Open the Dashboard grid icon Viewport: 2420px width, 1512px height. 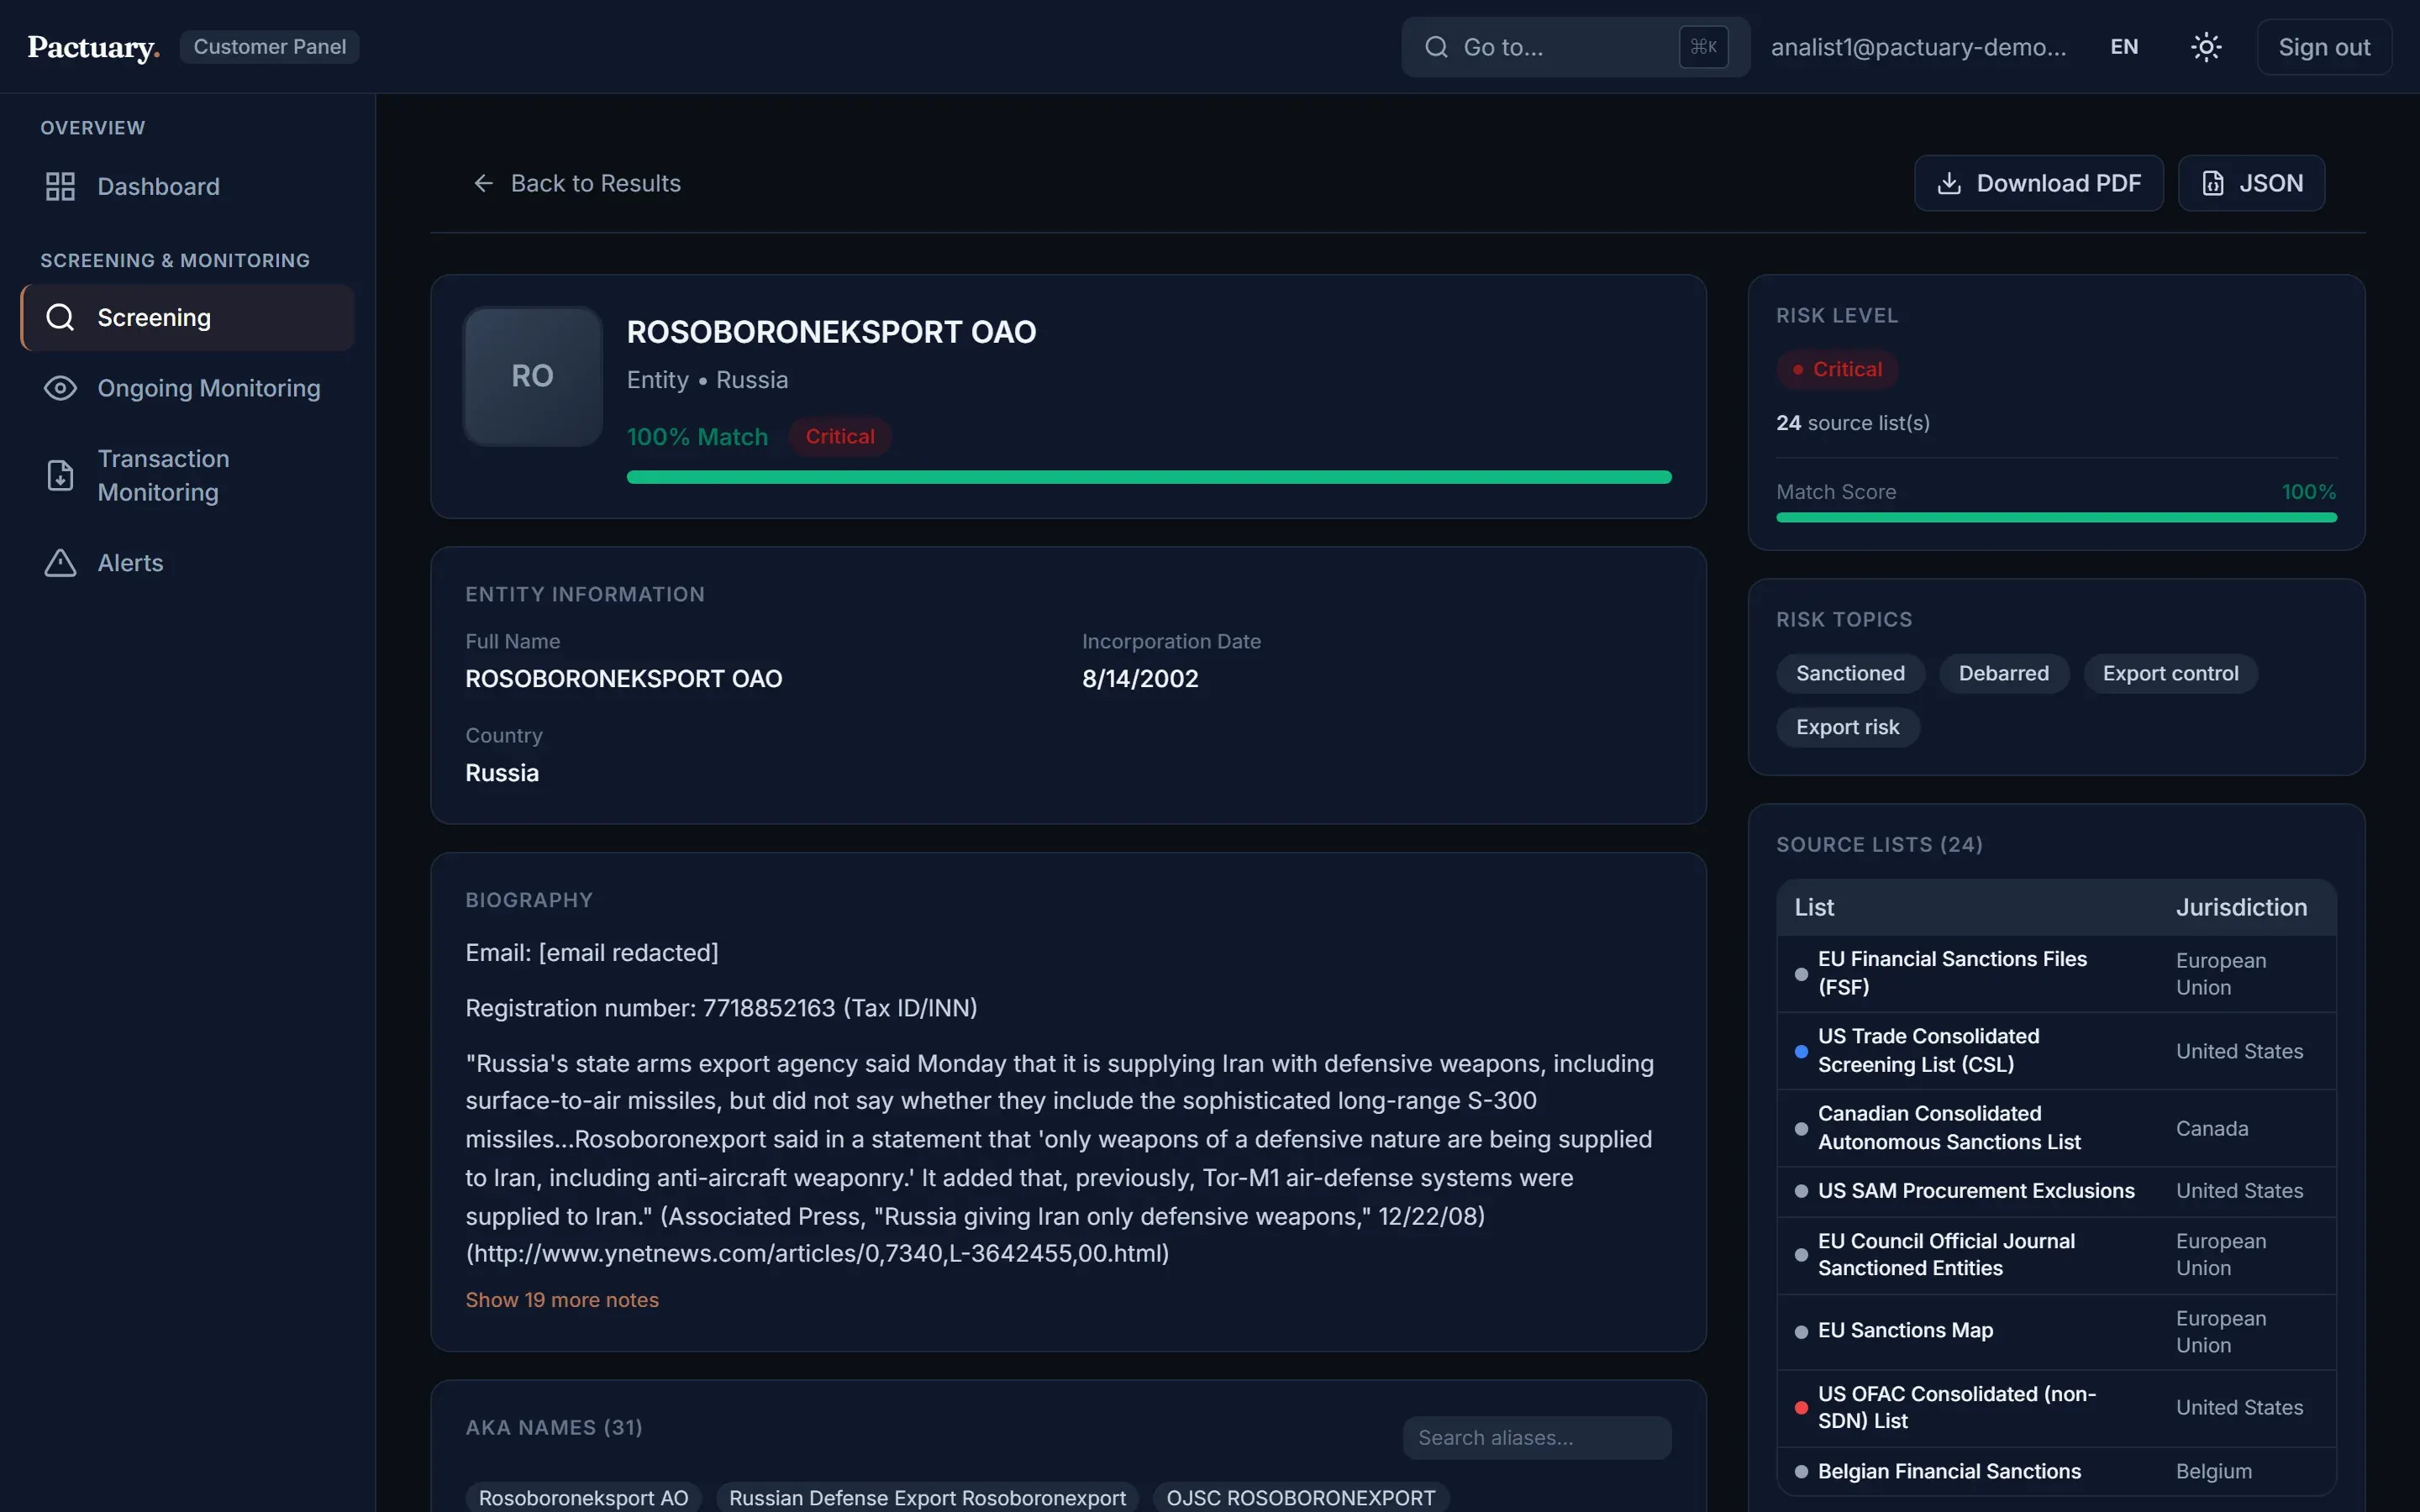click(x=60, y=186)
